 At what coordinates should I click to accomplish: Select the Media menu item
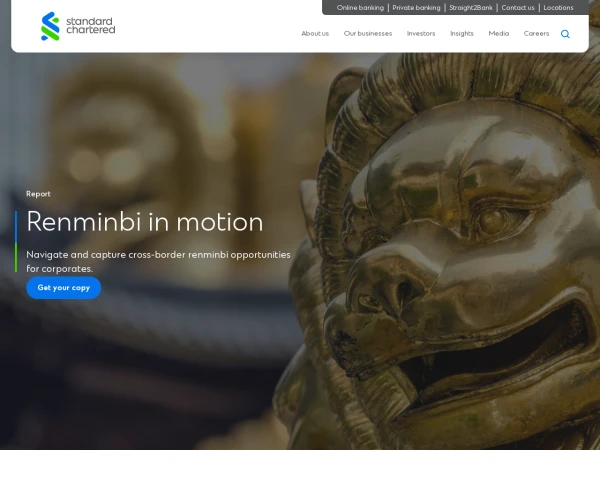(x=499, y=34)
